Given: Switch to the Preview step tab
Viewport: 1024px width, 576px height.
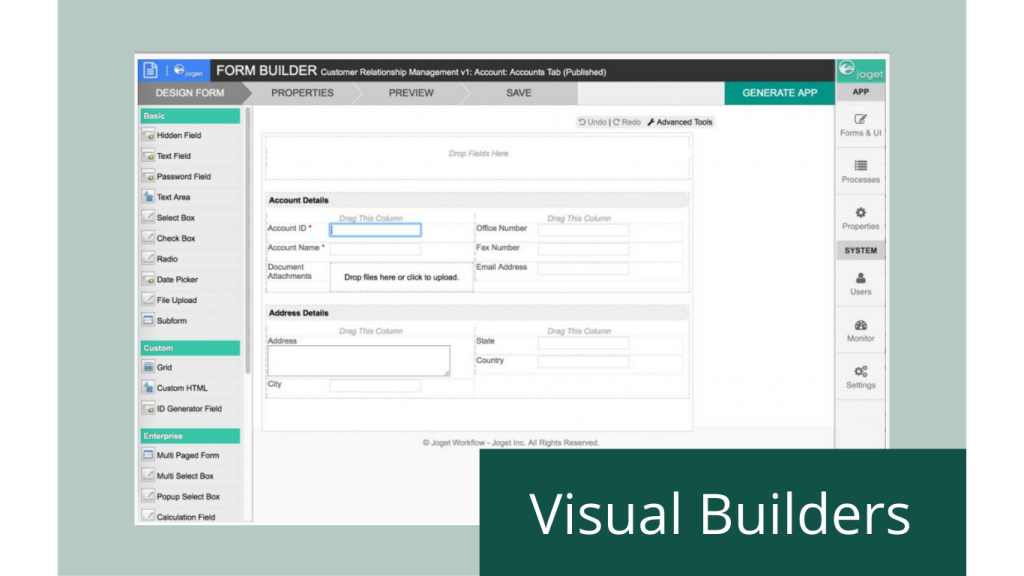Looking at the screenshot, I should (x=411, y=93).
